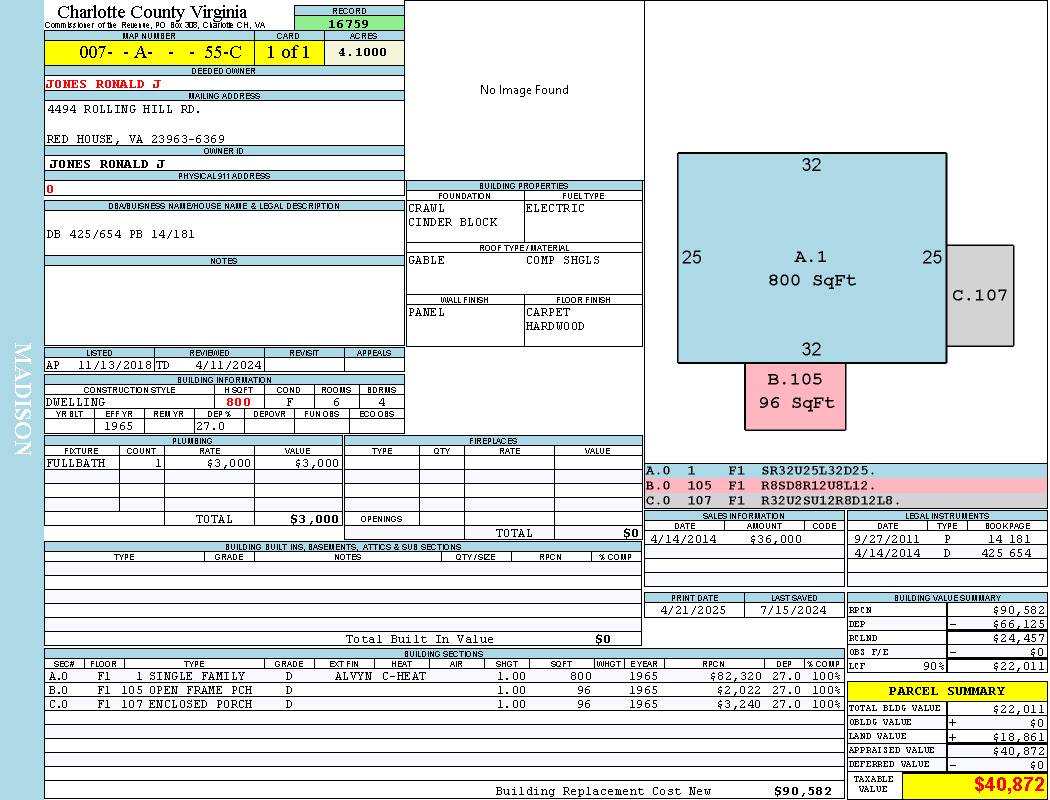Click the acres value 4.1000
The width and height of the screenshot is (1050, 800).
pos(363,52)
